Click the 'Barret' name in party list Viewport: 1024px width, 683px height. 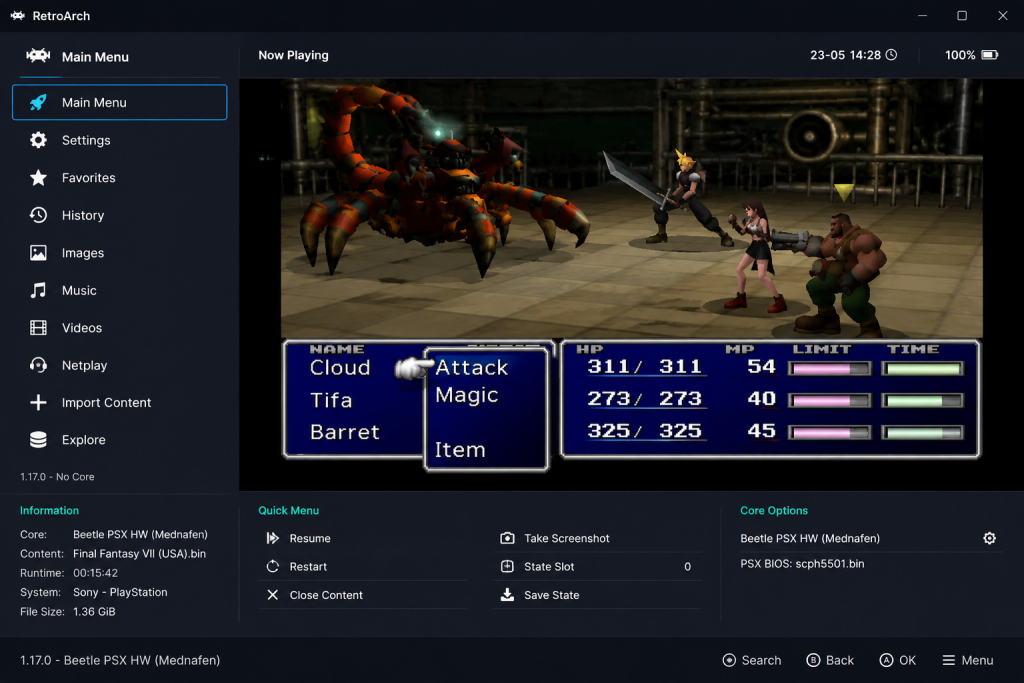[x=345, y=432]
